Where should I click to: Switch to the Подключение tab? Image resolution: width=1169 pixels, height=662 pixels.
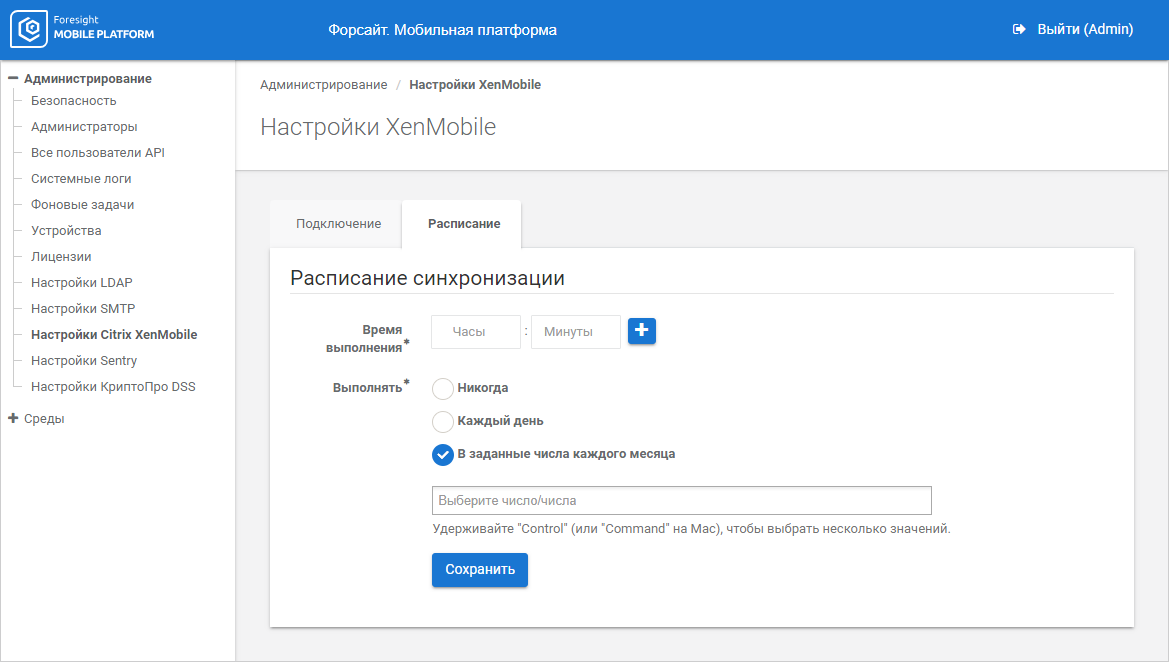[338, 224]
